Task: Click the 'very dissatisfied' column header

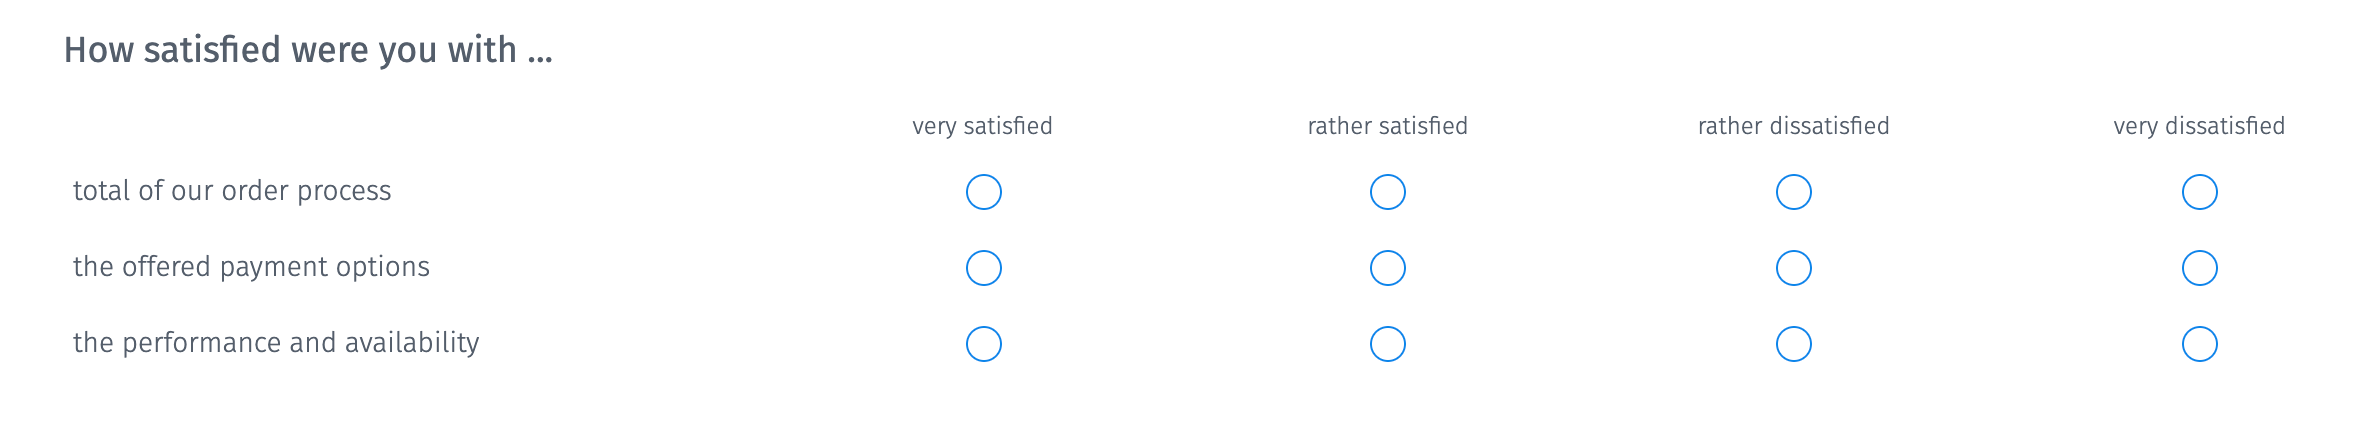Action: (2199, 126)
